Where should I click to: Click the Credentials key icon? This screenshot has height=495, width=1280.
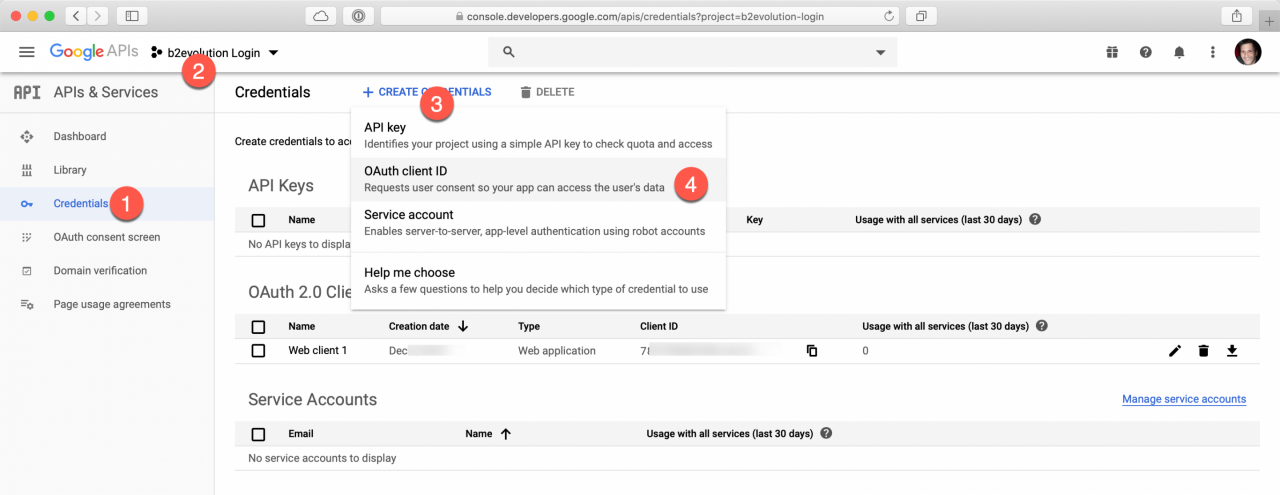point(27,204)
